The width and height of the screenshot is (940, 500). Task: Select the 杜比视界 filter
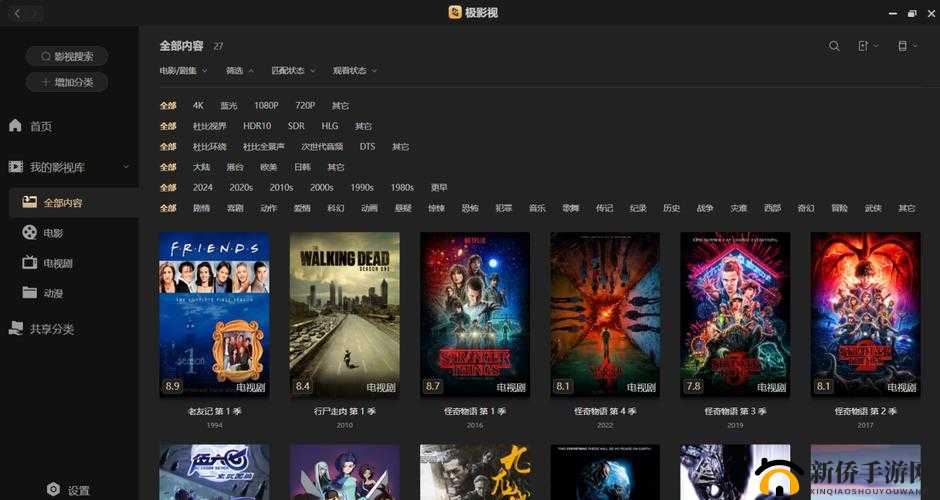pyautogui.click(x=210, y=126)
